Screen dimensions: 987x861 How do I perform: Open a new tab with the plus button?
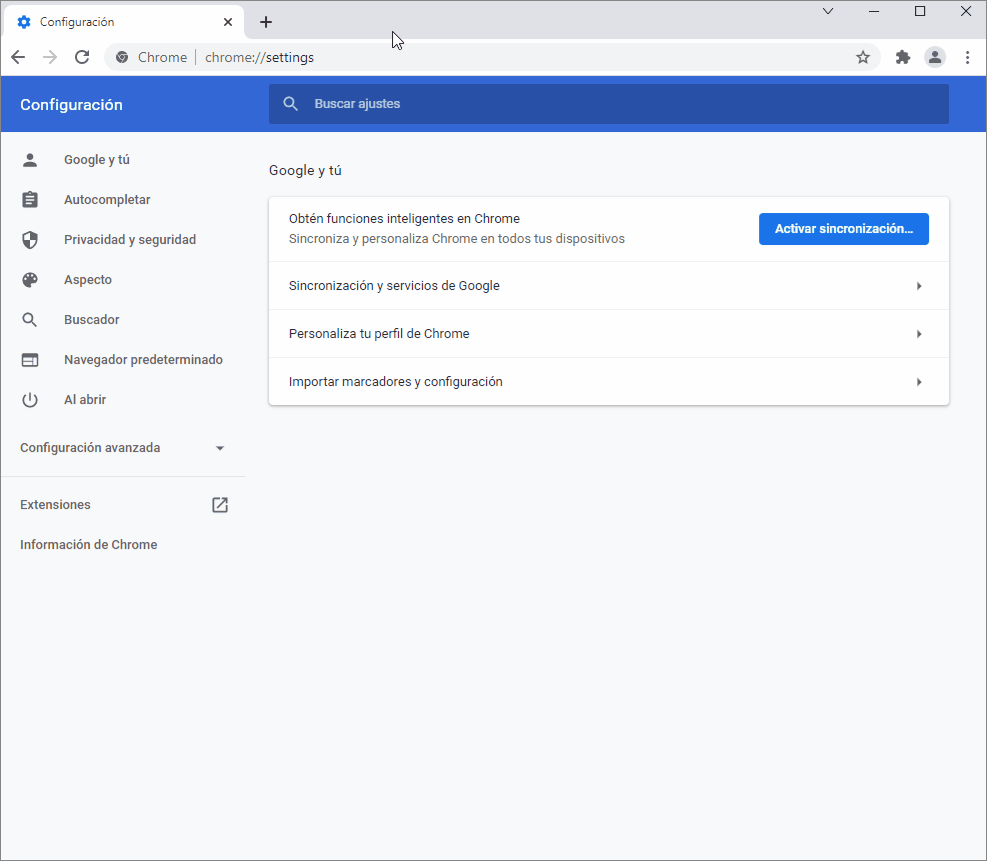click(x=266, y=22)
